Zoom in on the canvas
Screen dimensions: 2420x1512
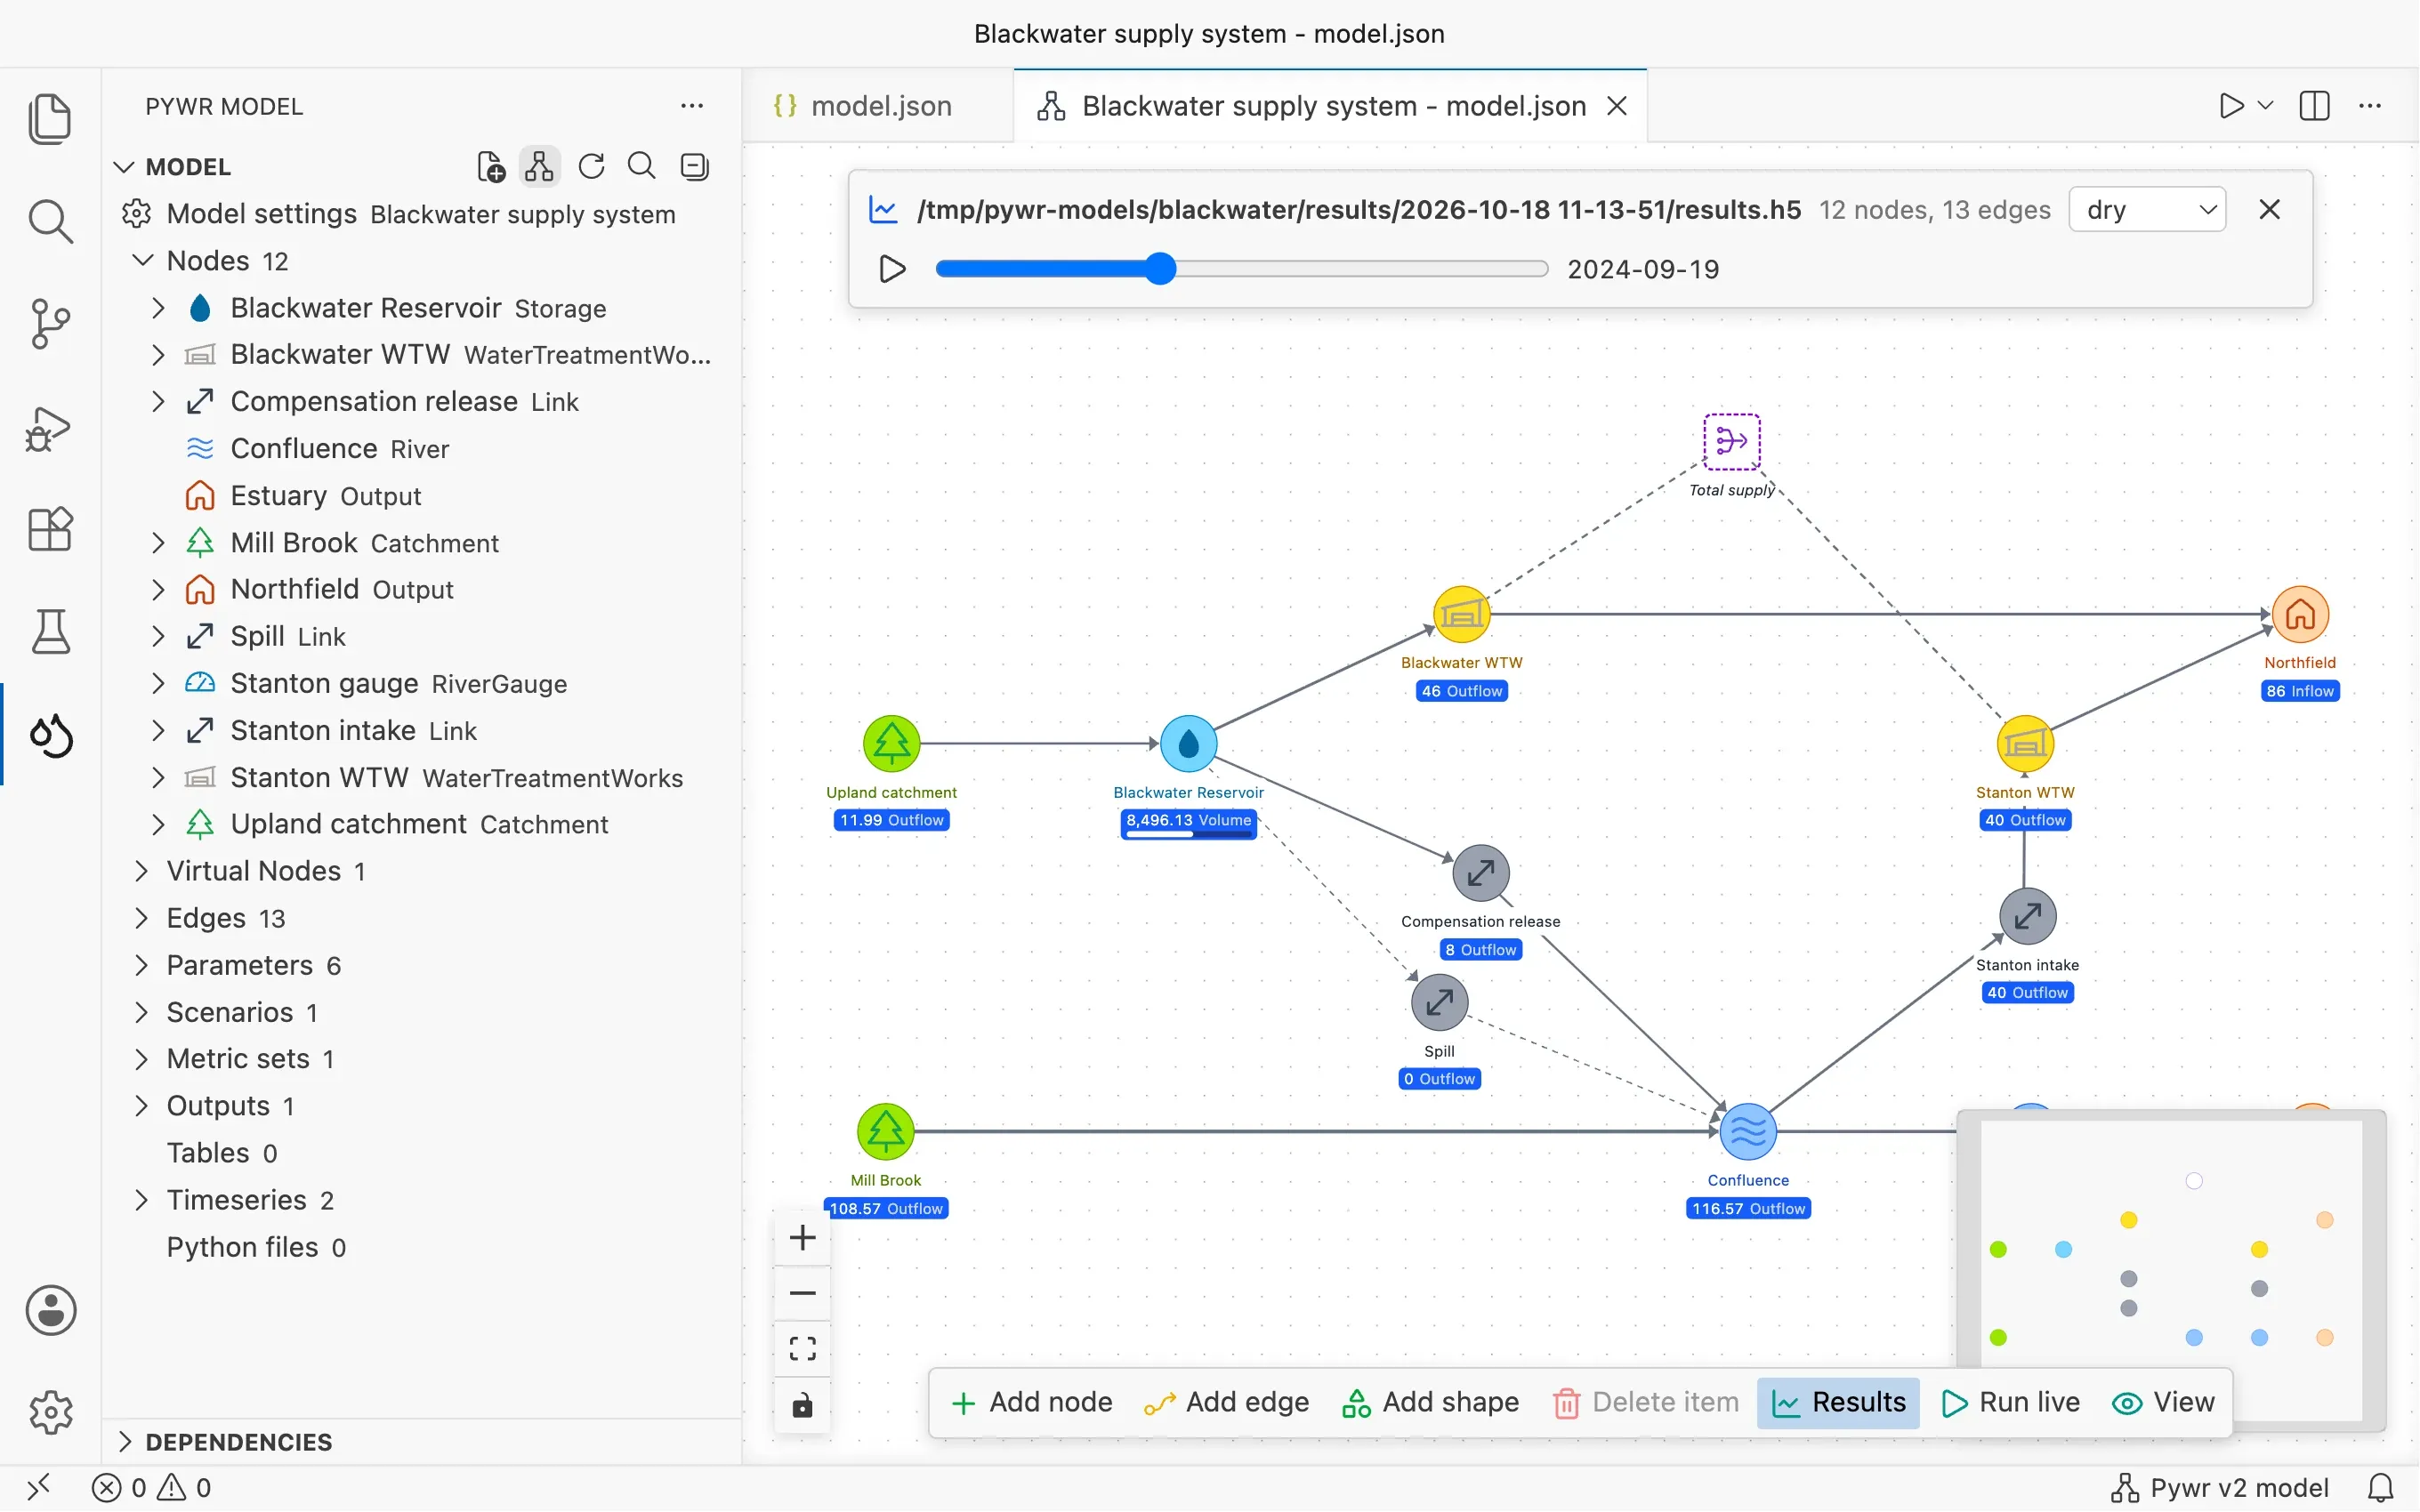(x=802, y=1238)
